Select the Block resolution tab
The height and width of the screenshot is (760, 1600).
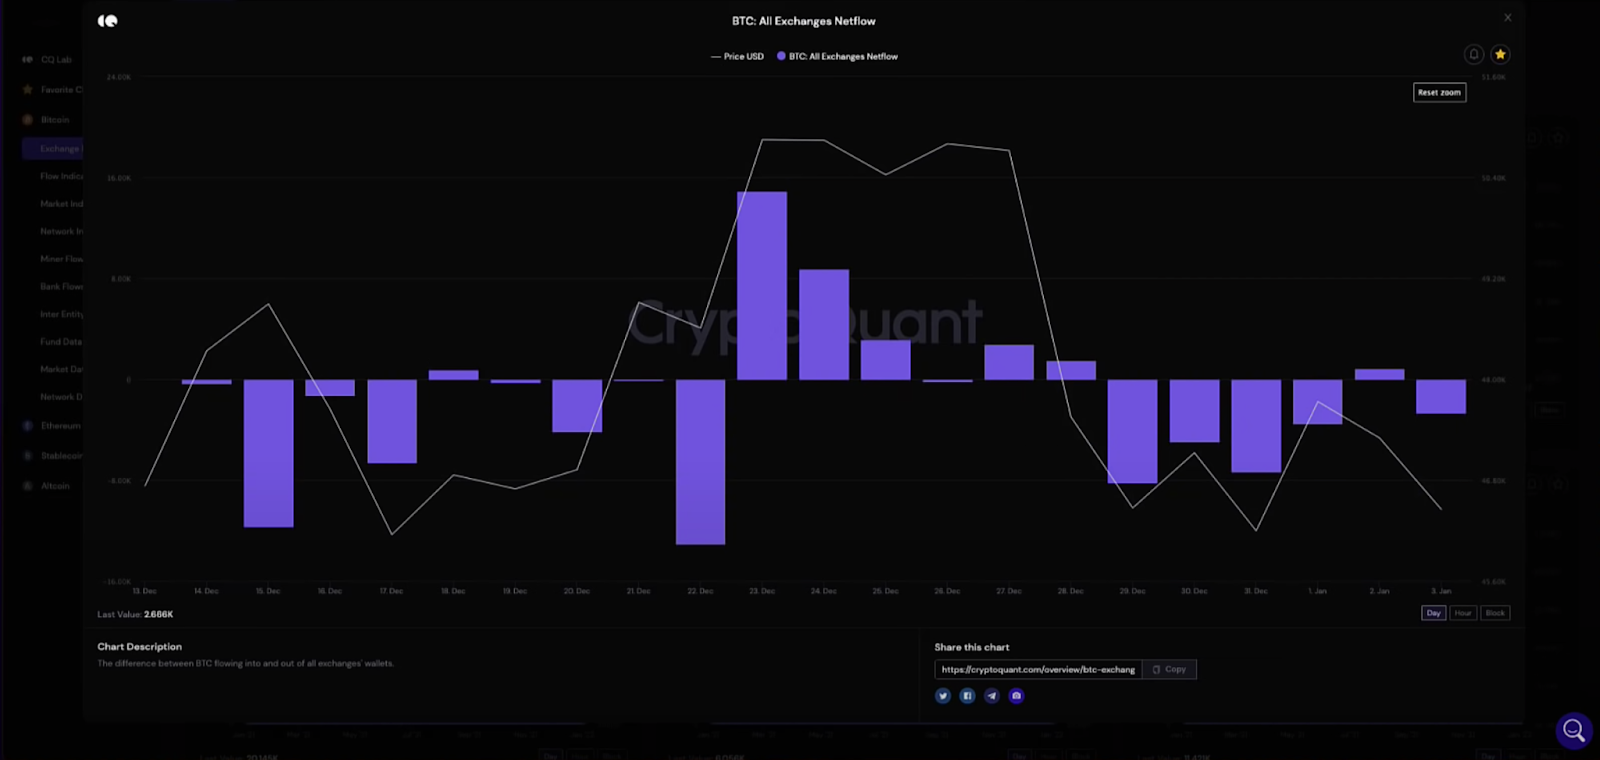[1495, 613]
